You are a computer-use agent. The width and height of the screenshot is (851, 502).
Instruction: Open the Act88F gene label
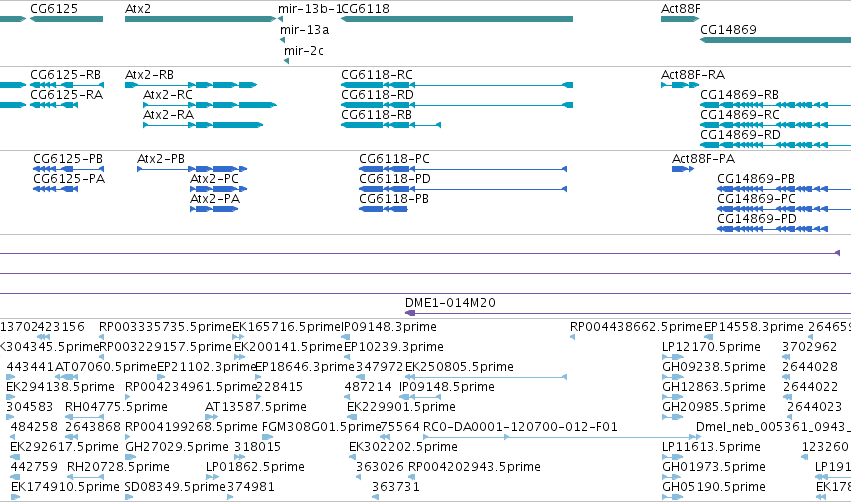[x=681, y=9]
